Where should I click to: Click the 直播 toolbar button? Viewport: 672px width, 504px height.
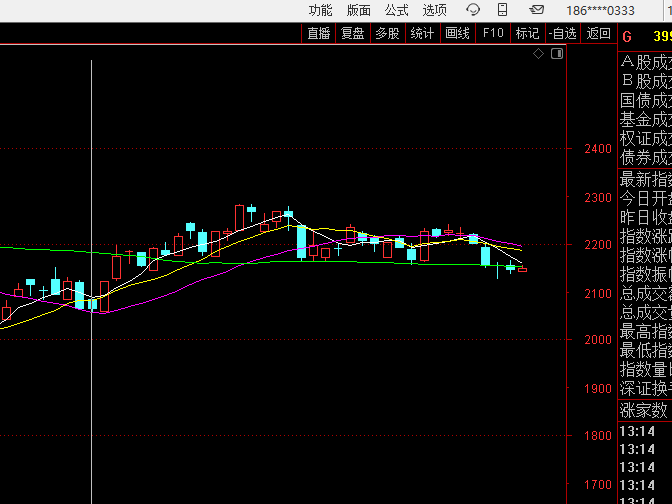click(x=319, y=33)
